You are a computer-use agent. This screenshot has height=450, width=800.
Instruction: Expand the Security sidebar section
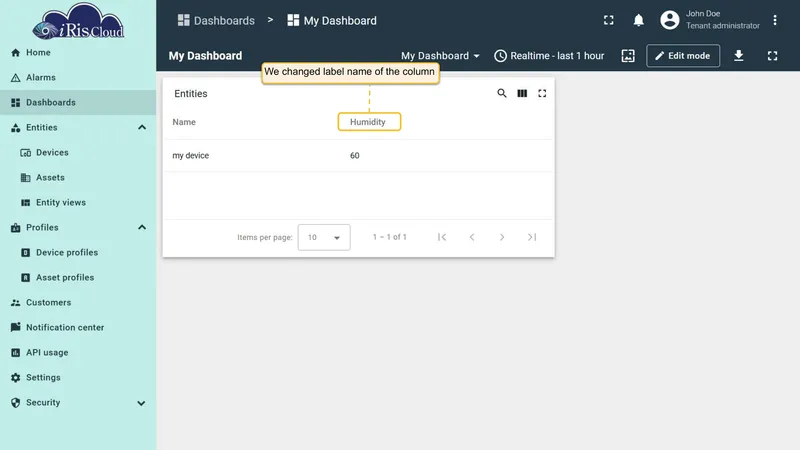click(141, 403)
